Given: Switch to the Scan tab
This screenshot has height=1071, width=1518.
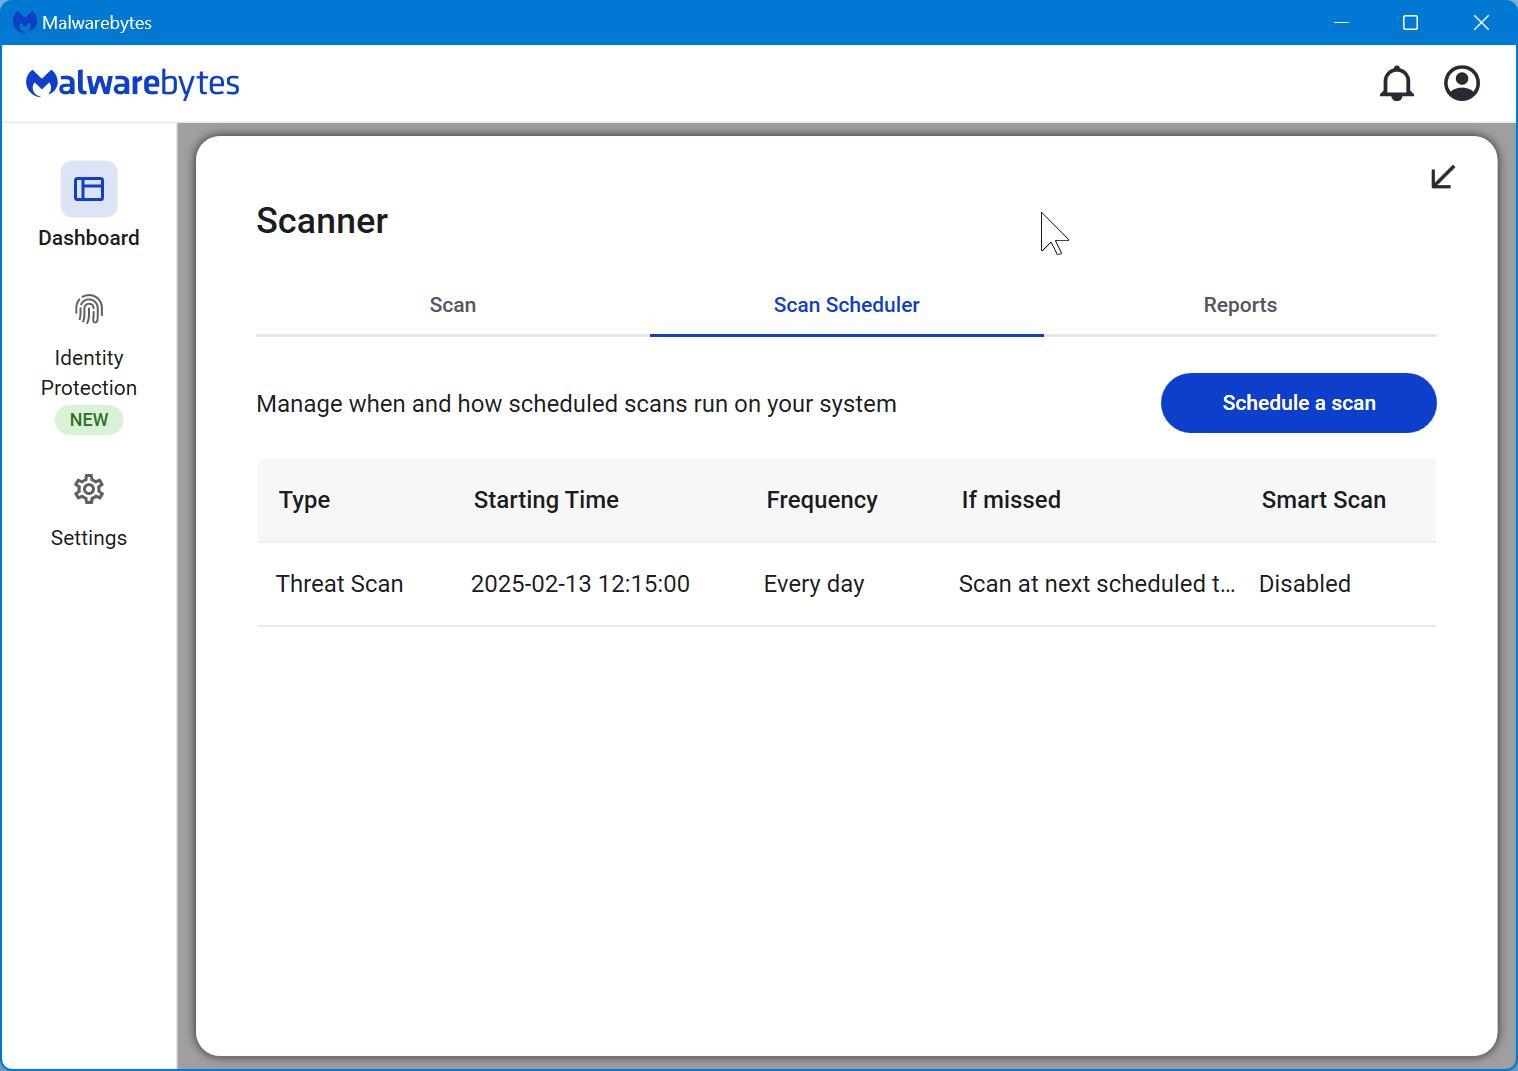Looking at the screenshot, I should pos(453,305).
